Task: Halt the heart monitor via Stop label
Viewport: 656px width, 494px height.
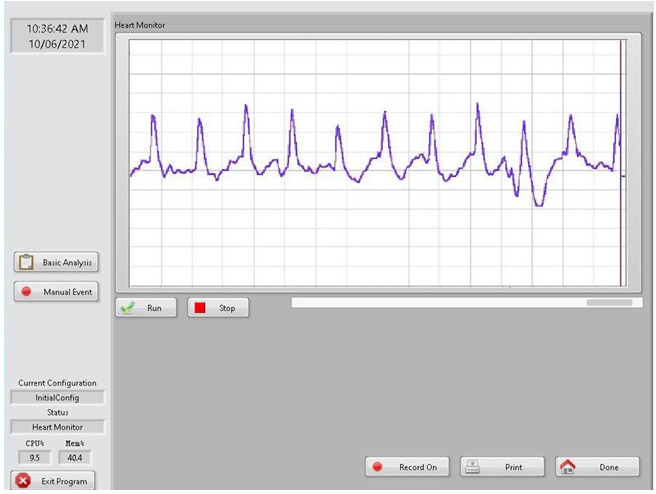Action: tap(227, 308)
